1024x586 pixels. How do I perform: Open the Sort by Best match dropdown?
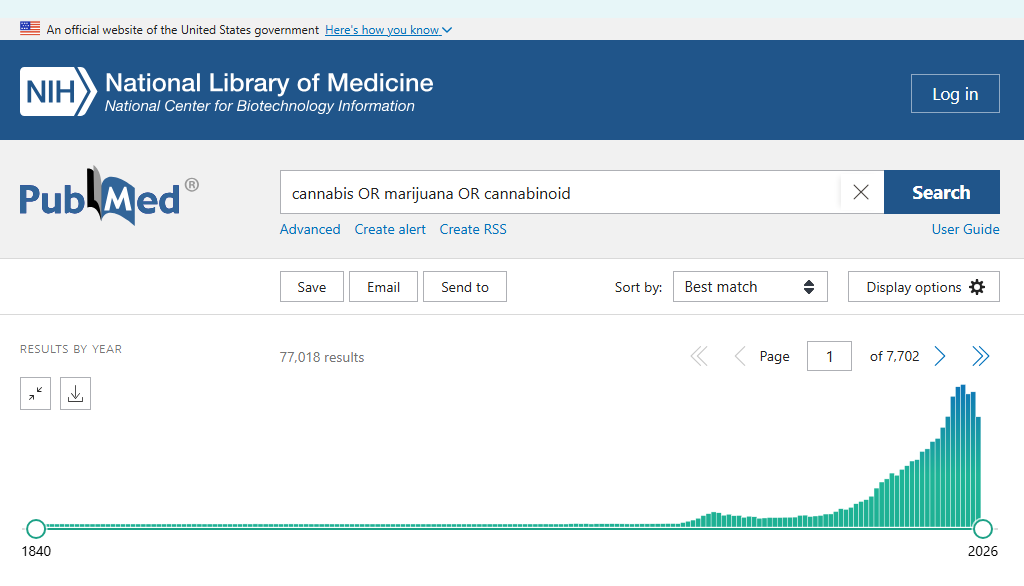pyautogui.click(x=750, y=287)
